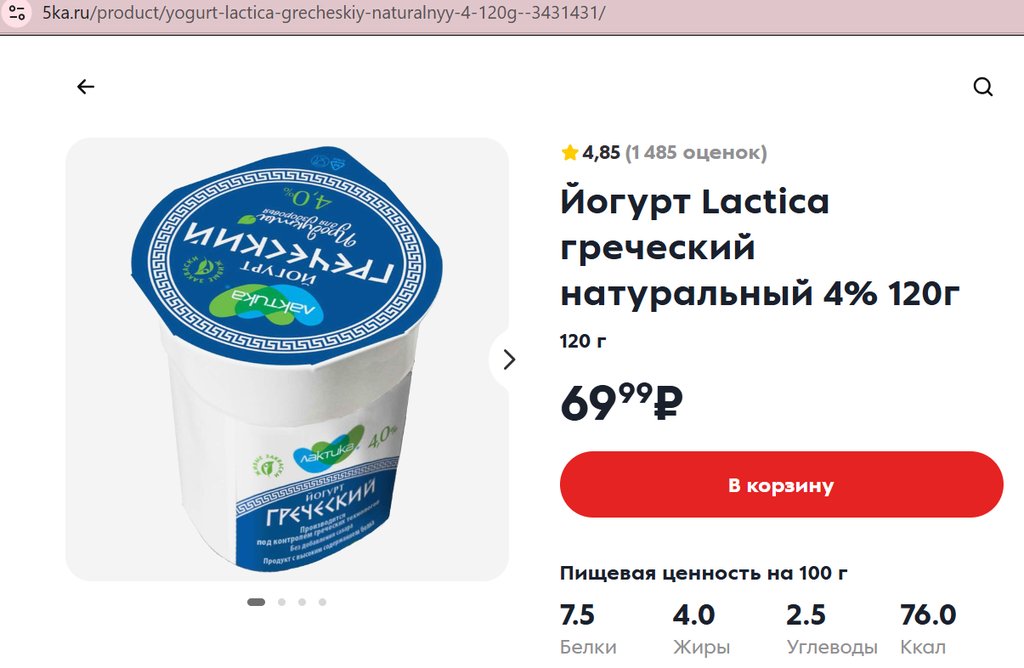The image size is (1024, 668).
Task: Add yogurt to cart with В корзину
Action: [781, 485]
